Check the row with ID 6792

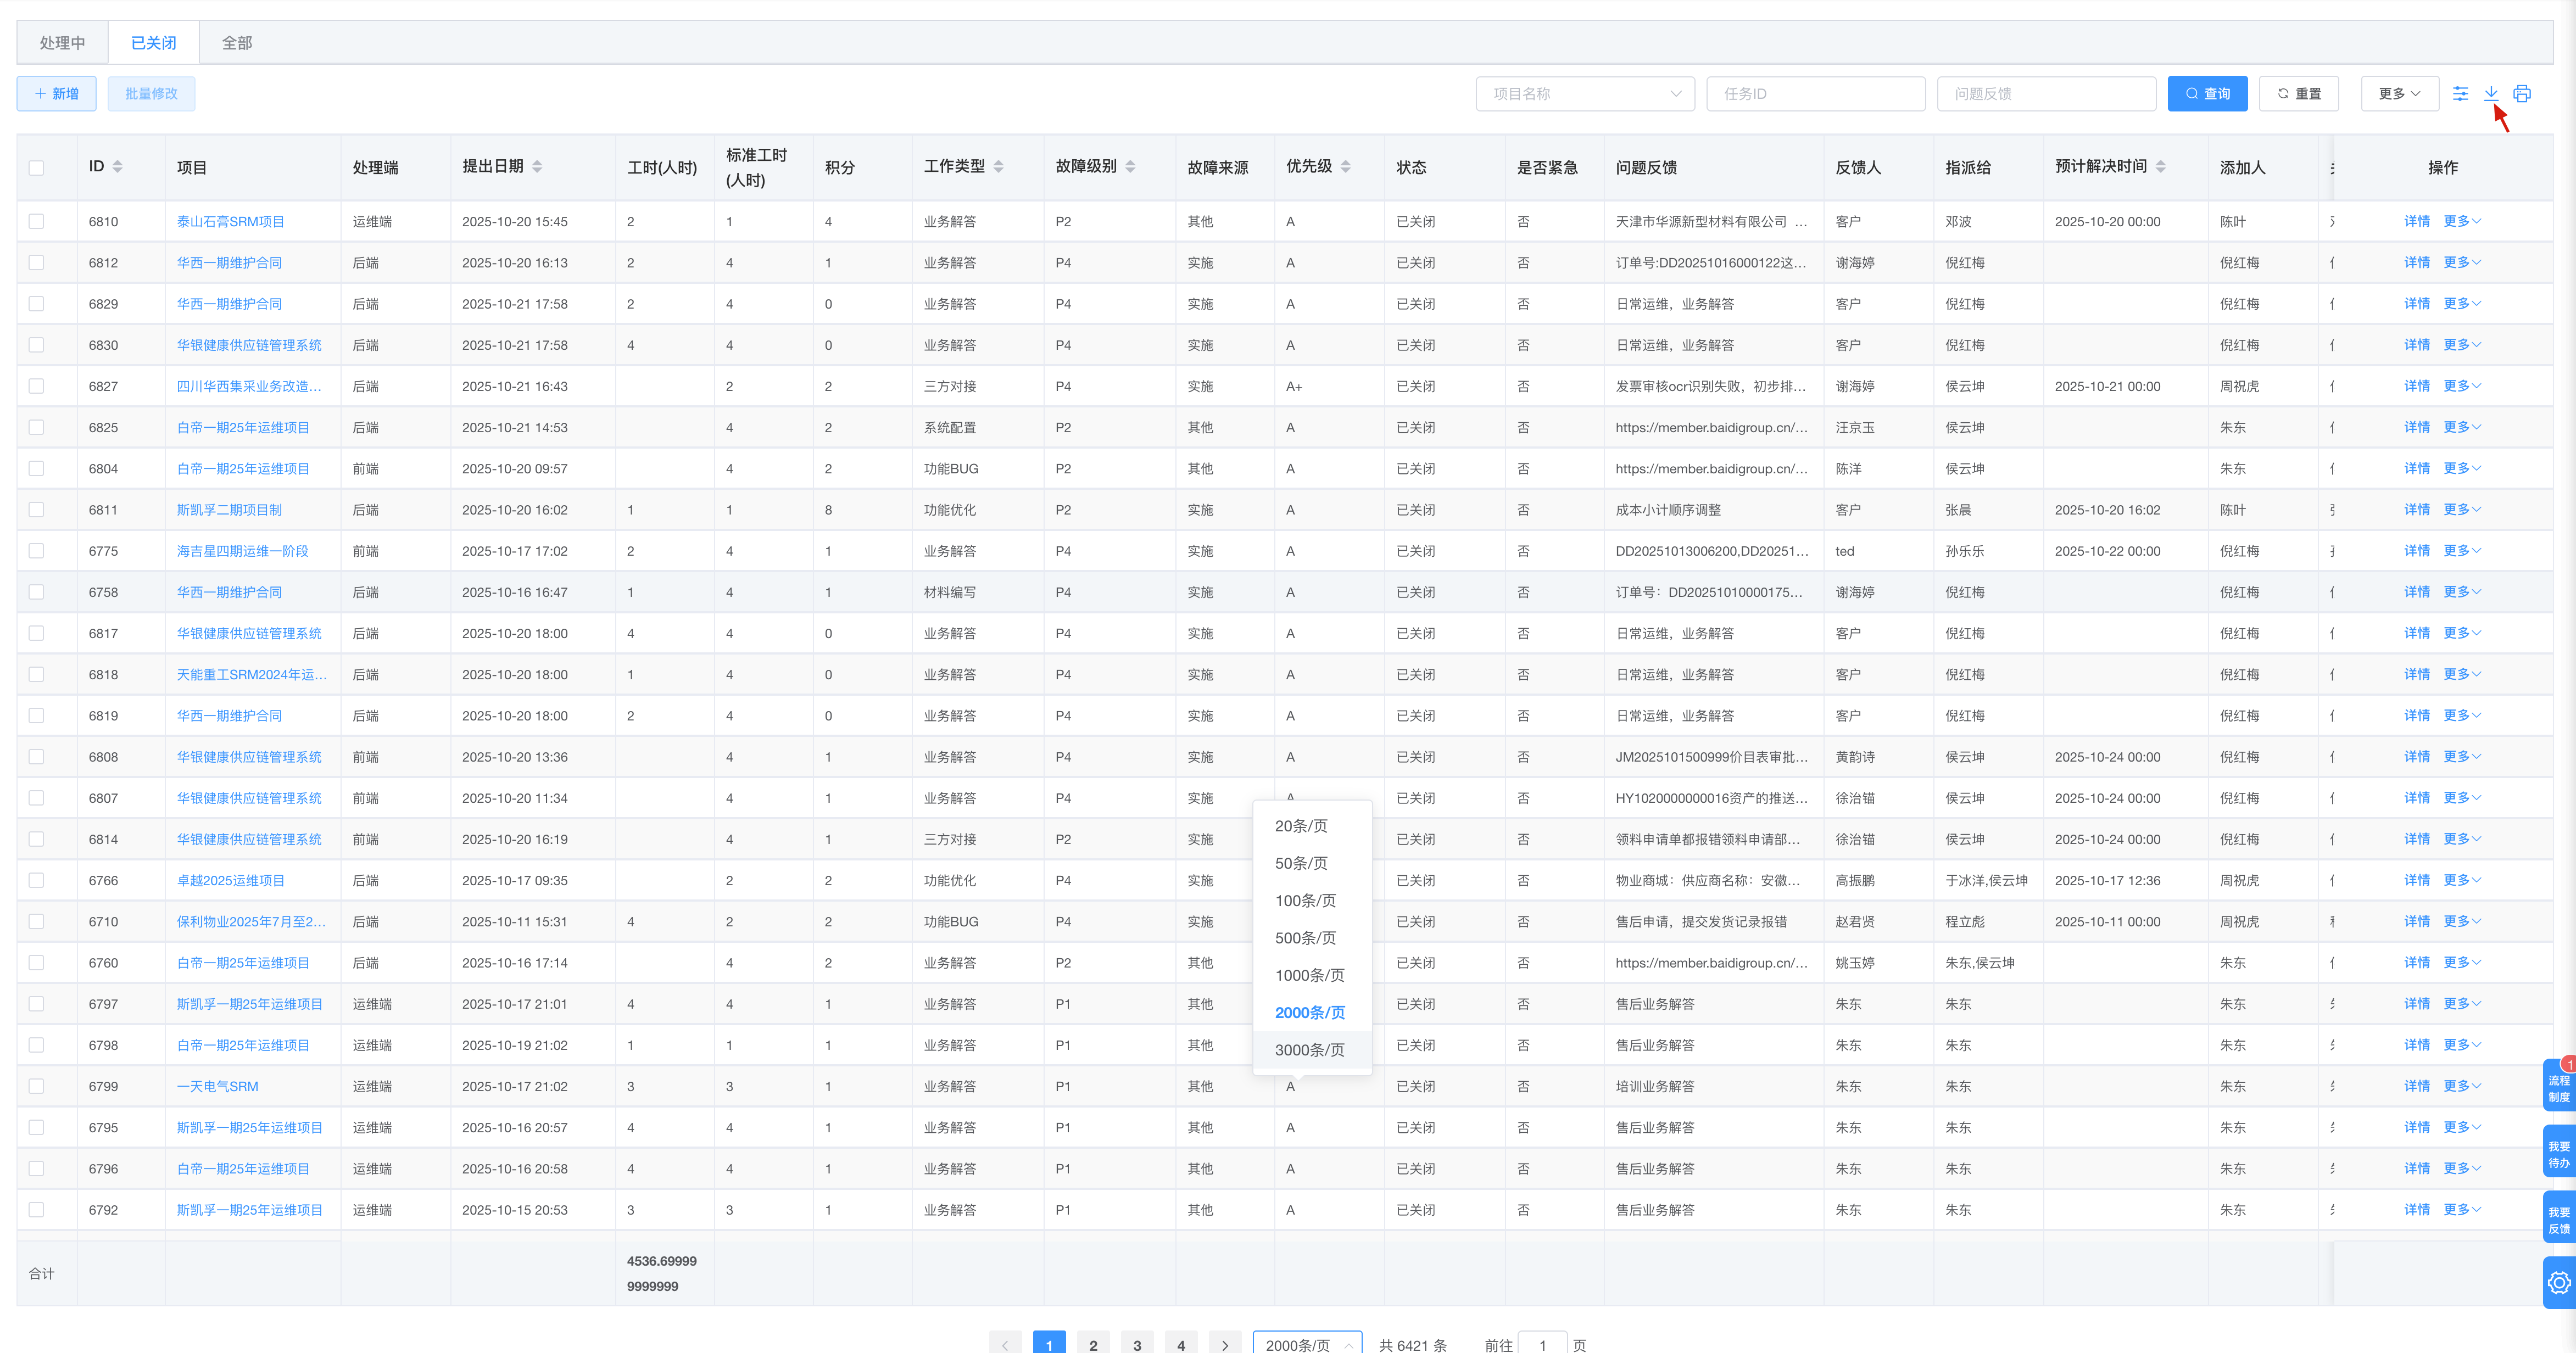(x=36, y=1210)
